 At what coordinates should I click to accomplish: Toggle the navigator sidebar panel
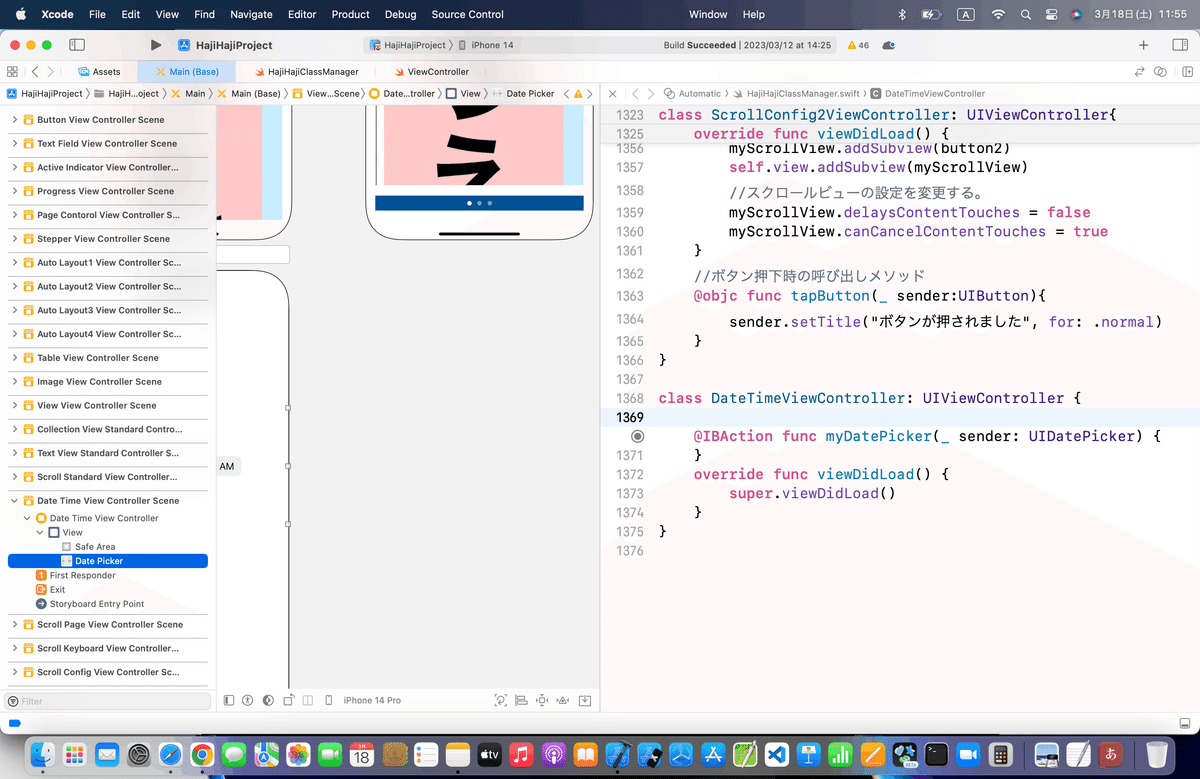[77, 45]
